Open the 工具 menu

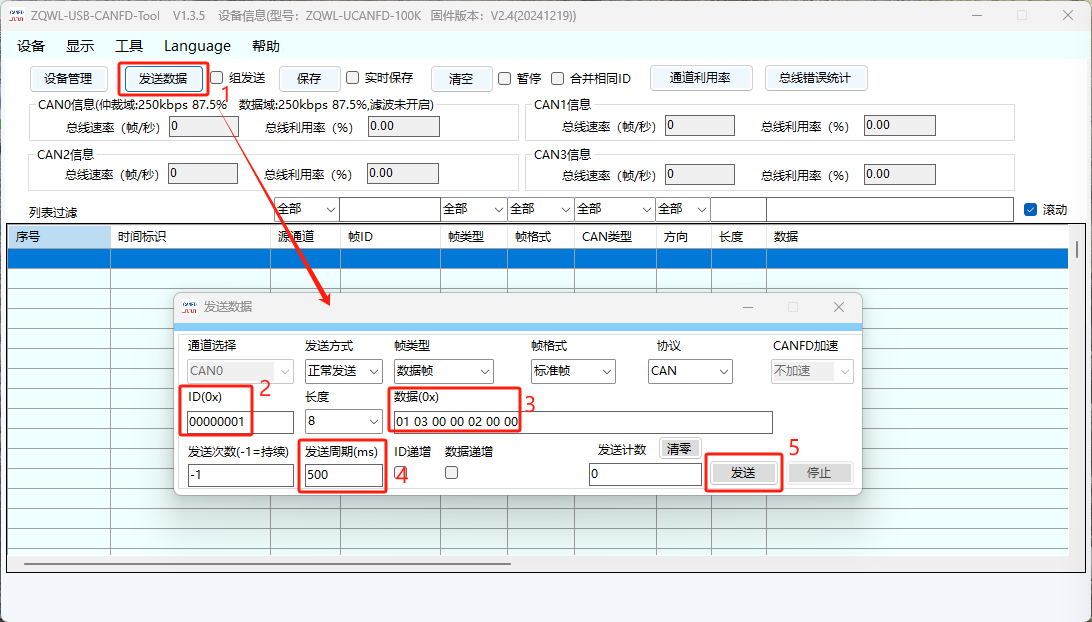(x=129, y=46)
